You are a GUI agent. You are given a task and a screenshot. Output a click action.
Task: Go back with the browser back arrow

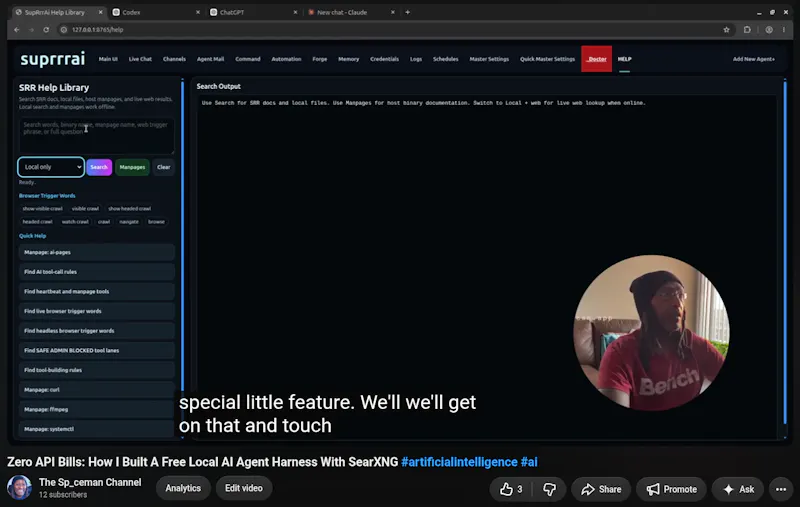click(x=17, y=30)
